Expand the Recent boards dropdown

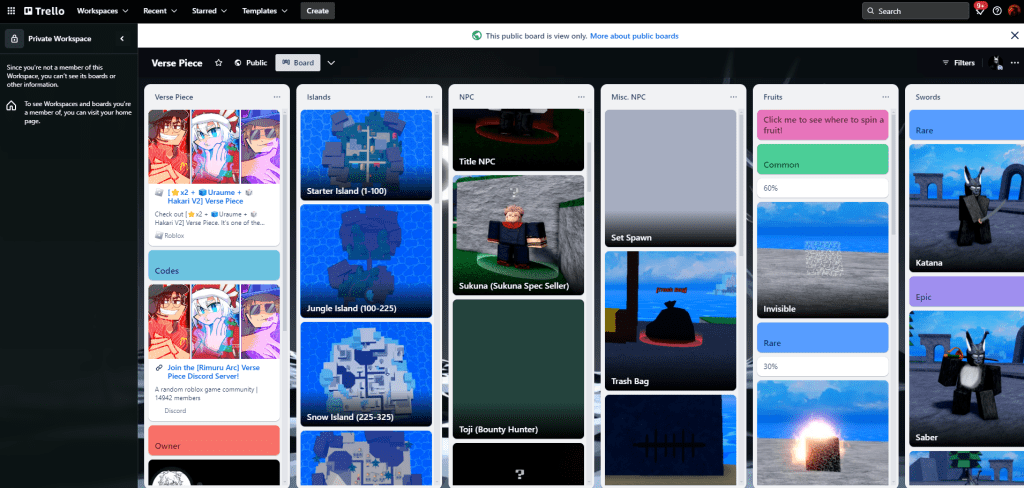point(160,10)
